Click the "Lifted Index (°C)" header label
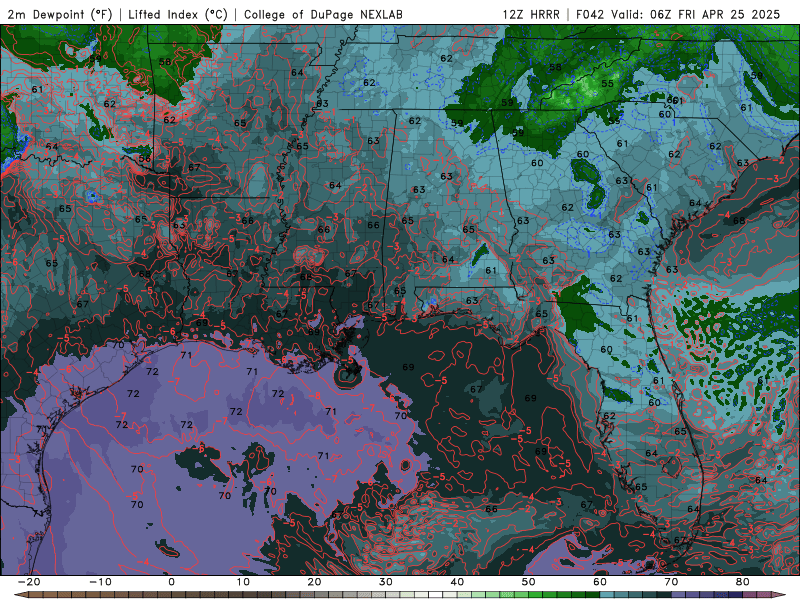The width and height of the screenshot is (800, 600). pyautogui.click(x=178, y=14)
